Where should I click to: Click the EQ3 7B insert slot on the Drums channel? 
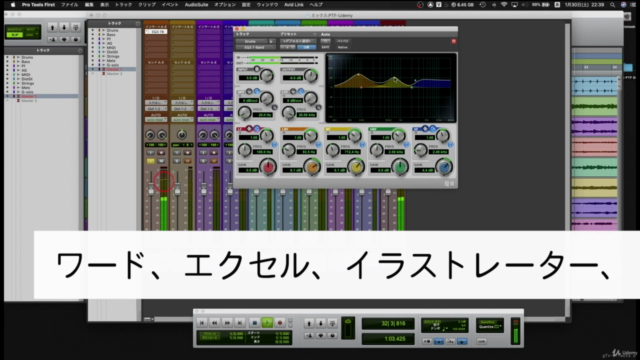156,31
